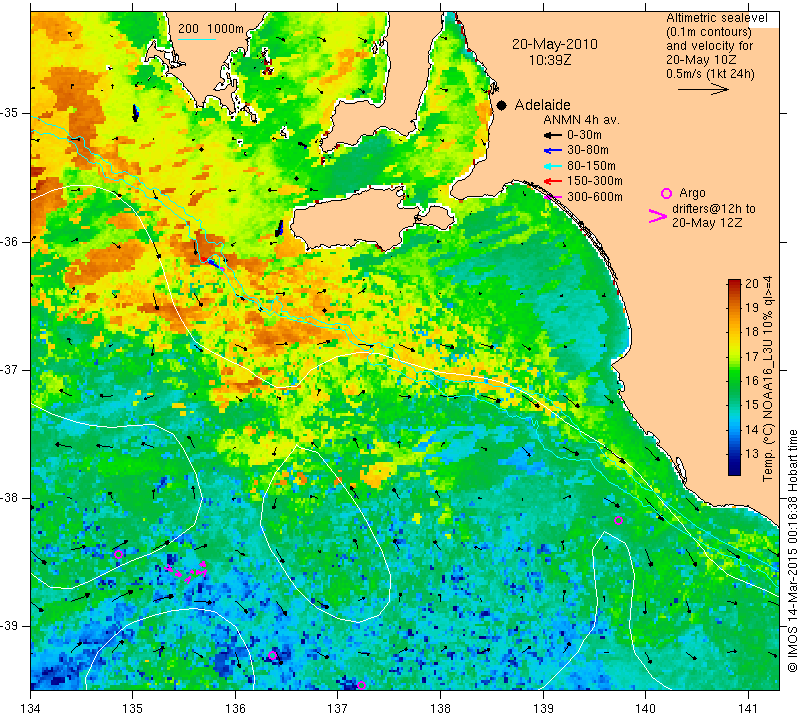Click the Argo float circle near 38.2S 139.7E
The height and width of the screenshot is (720, 800).
[618, 520]
